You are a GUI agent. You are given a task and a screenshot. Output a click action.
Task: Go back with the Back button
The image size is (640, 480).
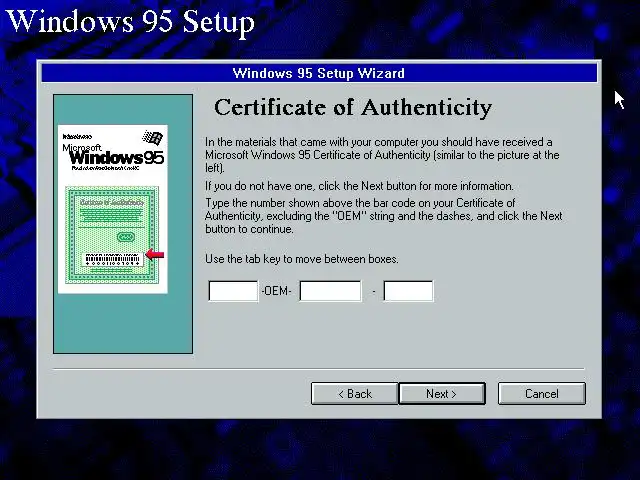354,393
